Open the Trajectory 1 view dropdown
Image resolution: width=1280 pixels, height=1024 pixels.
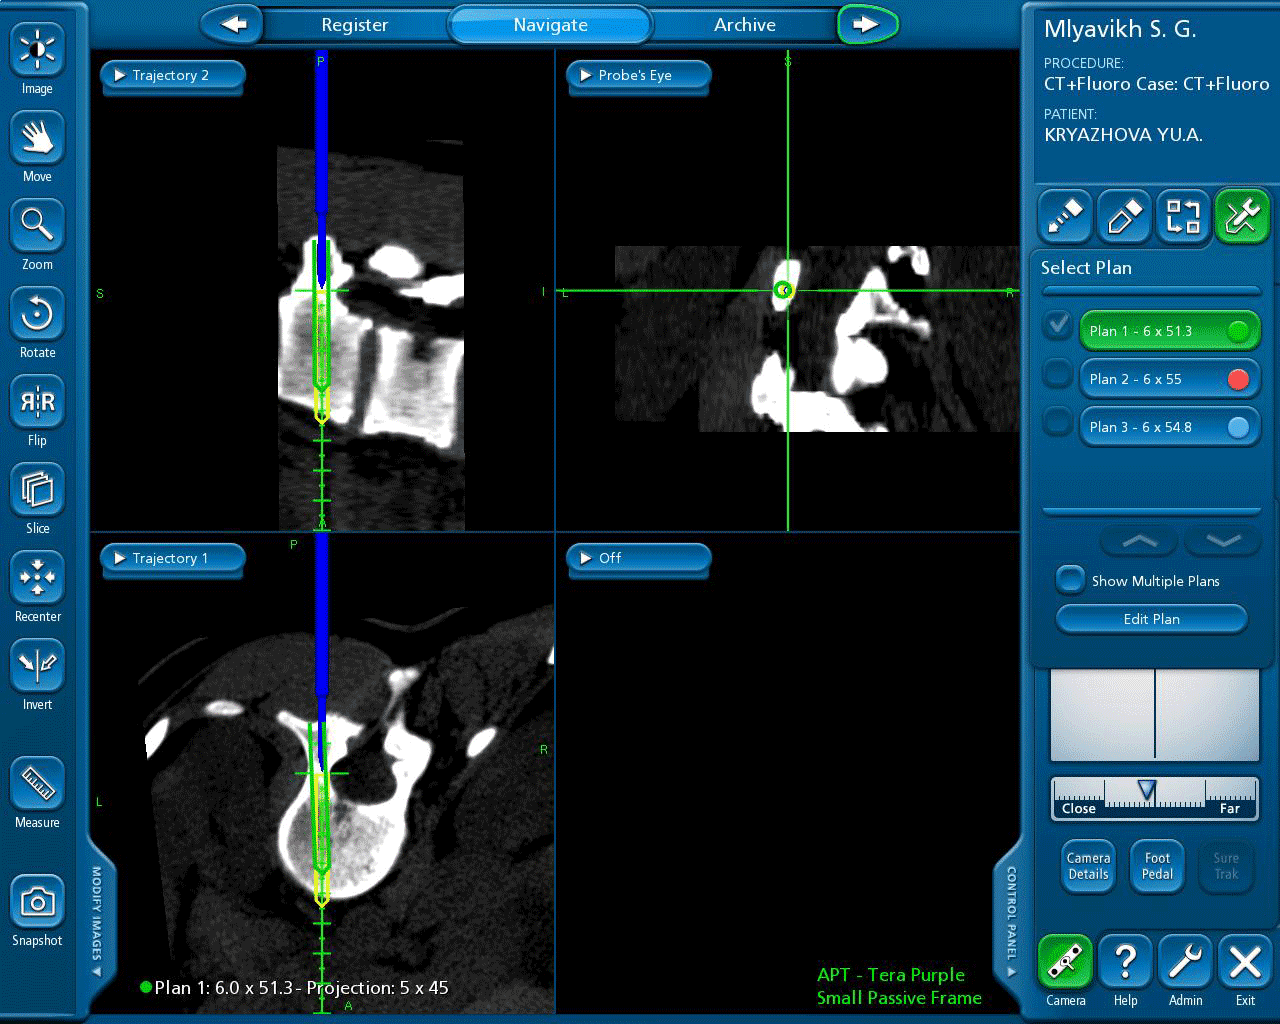pyautogui.click(x=172, y=559)
